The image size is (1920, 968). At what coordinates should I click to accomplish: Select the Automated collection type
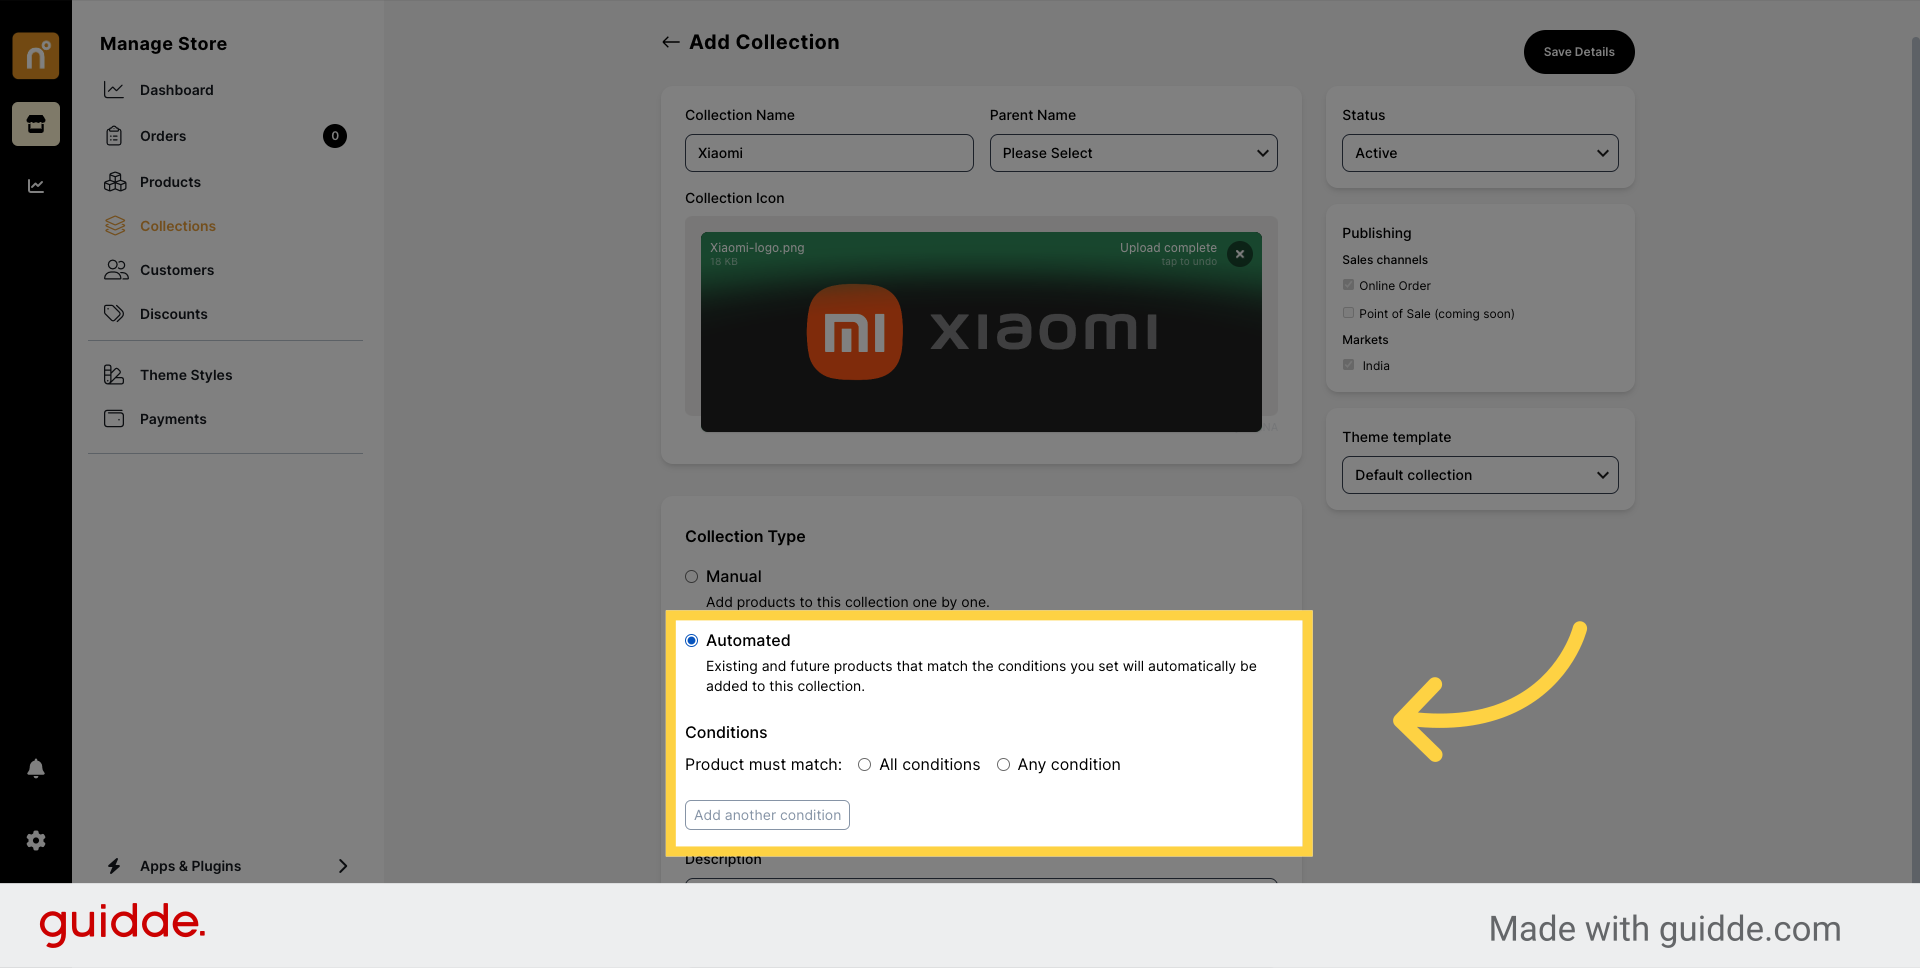(691, 641)
